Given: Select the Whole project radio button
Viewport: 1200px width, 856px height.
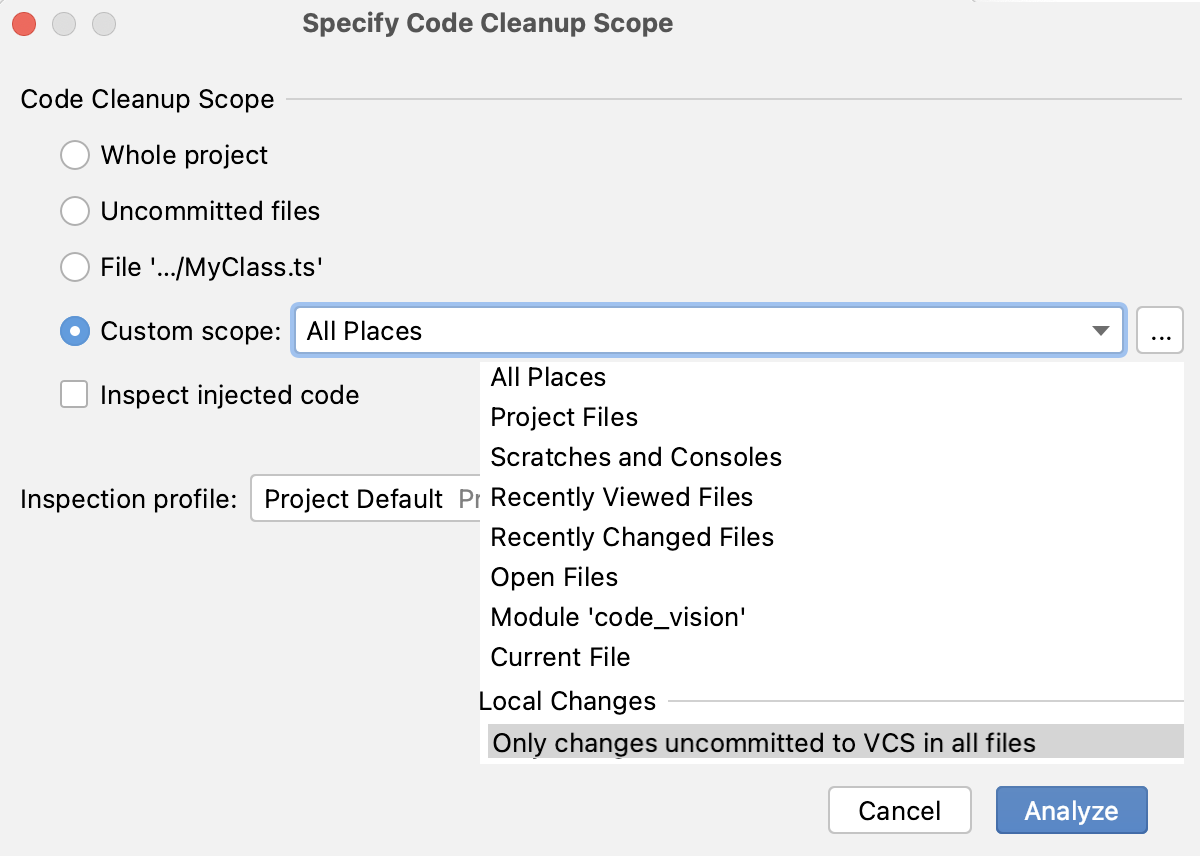Looking at the screenshot, I should 74,155.
